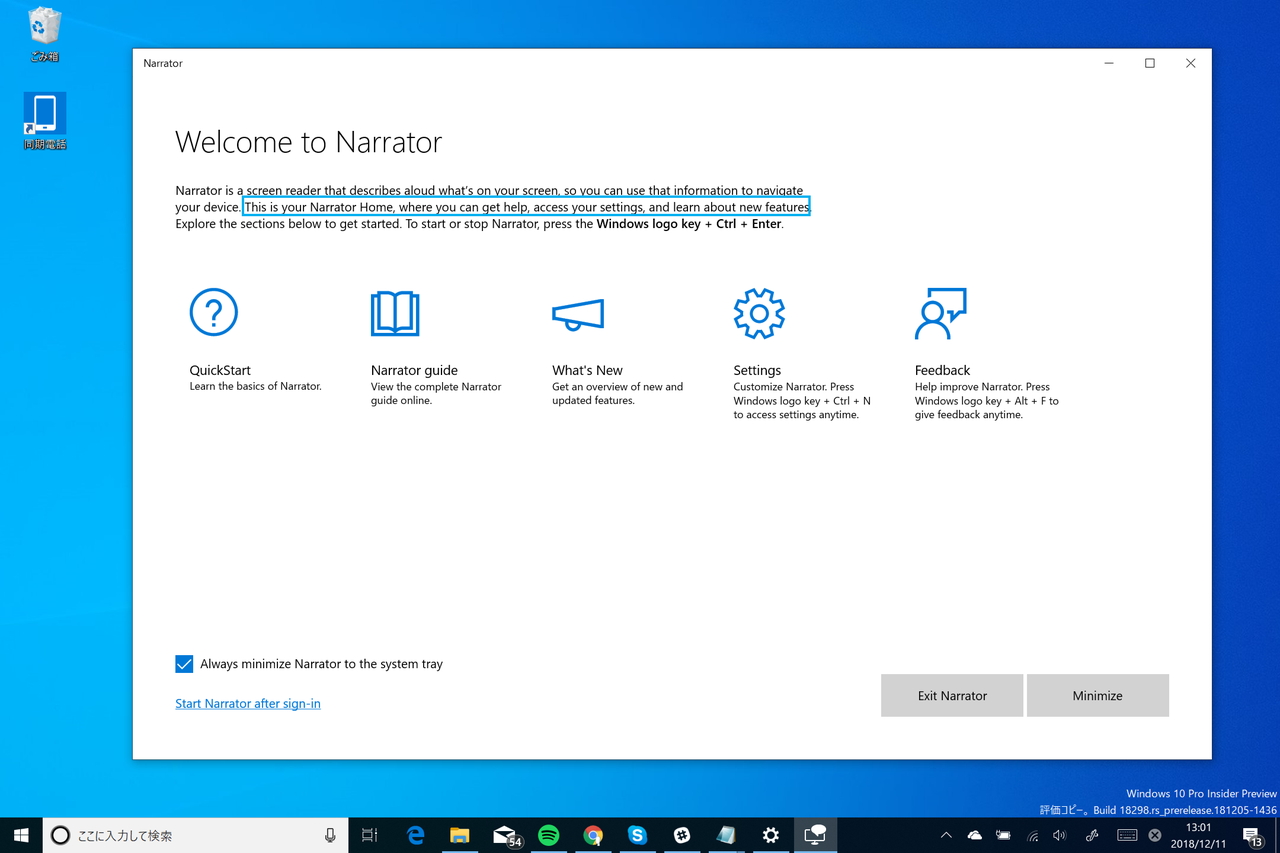Click "View the complete Narrator guide online." text
The width and height of the screenshot is (1280, 853).
click(x=436, y=394)
